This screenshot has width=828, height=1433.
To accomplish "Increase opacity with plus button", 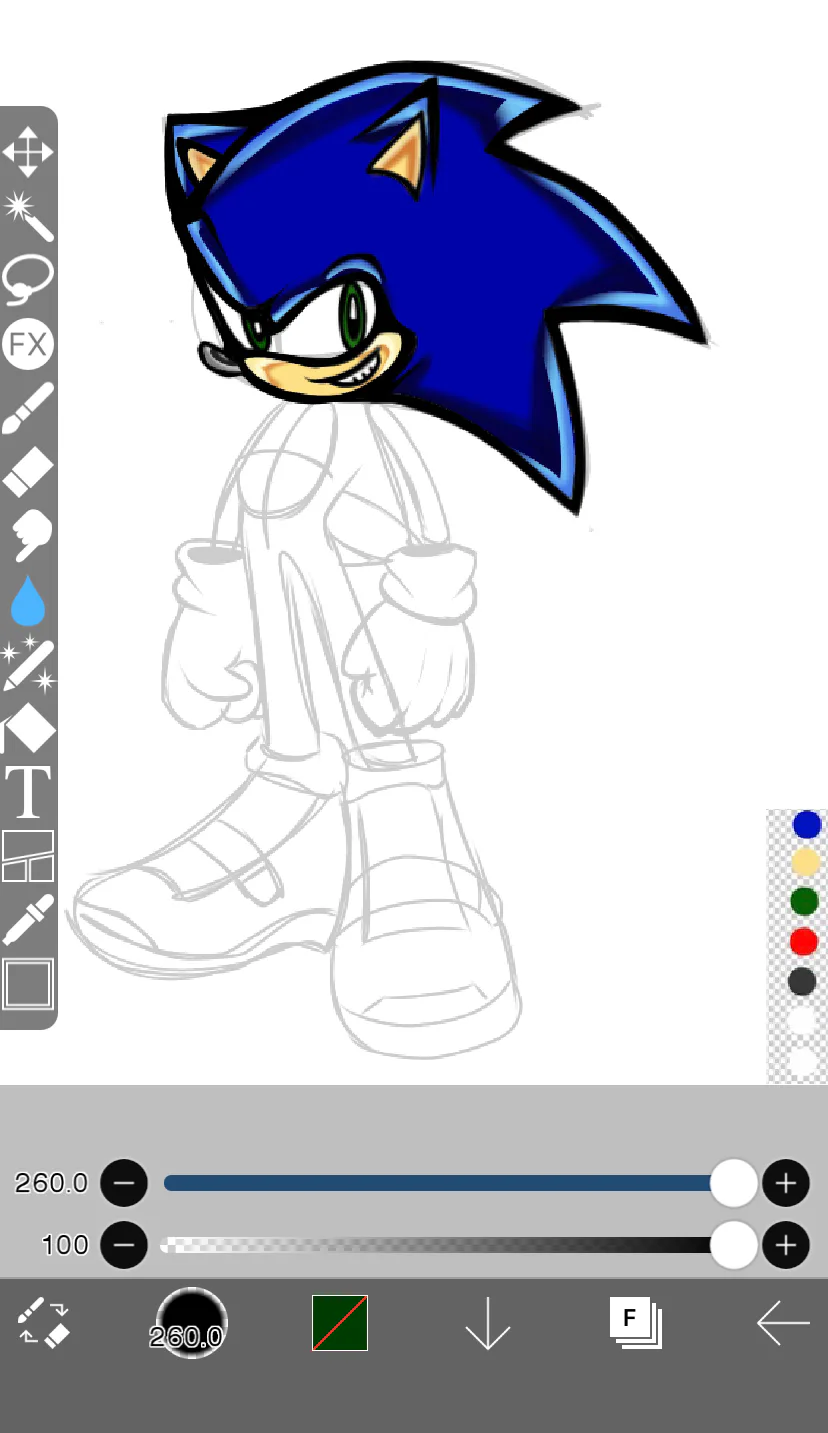I will [x=786, y=1245].
